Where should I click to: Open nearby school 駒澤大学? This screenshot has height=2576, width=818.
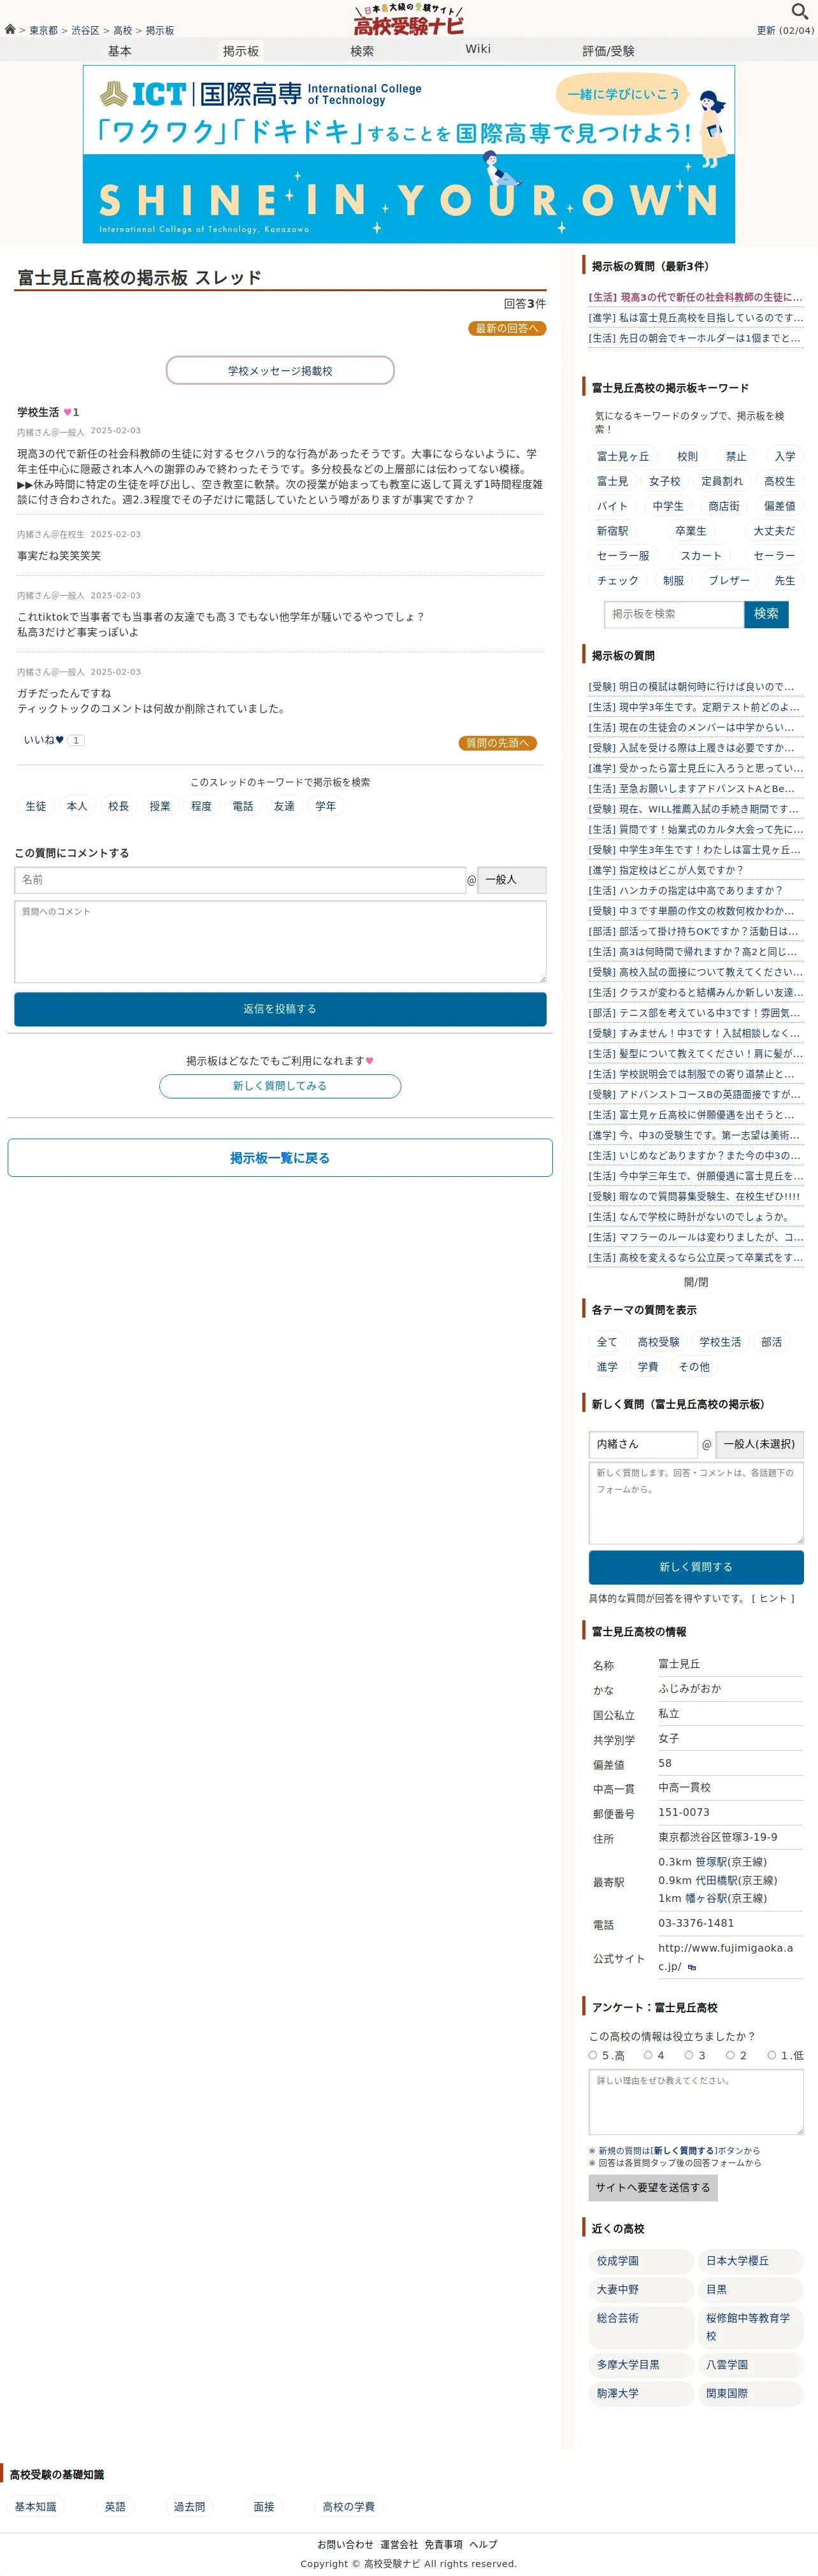pos(641,2393)
